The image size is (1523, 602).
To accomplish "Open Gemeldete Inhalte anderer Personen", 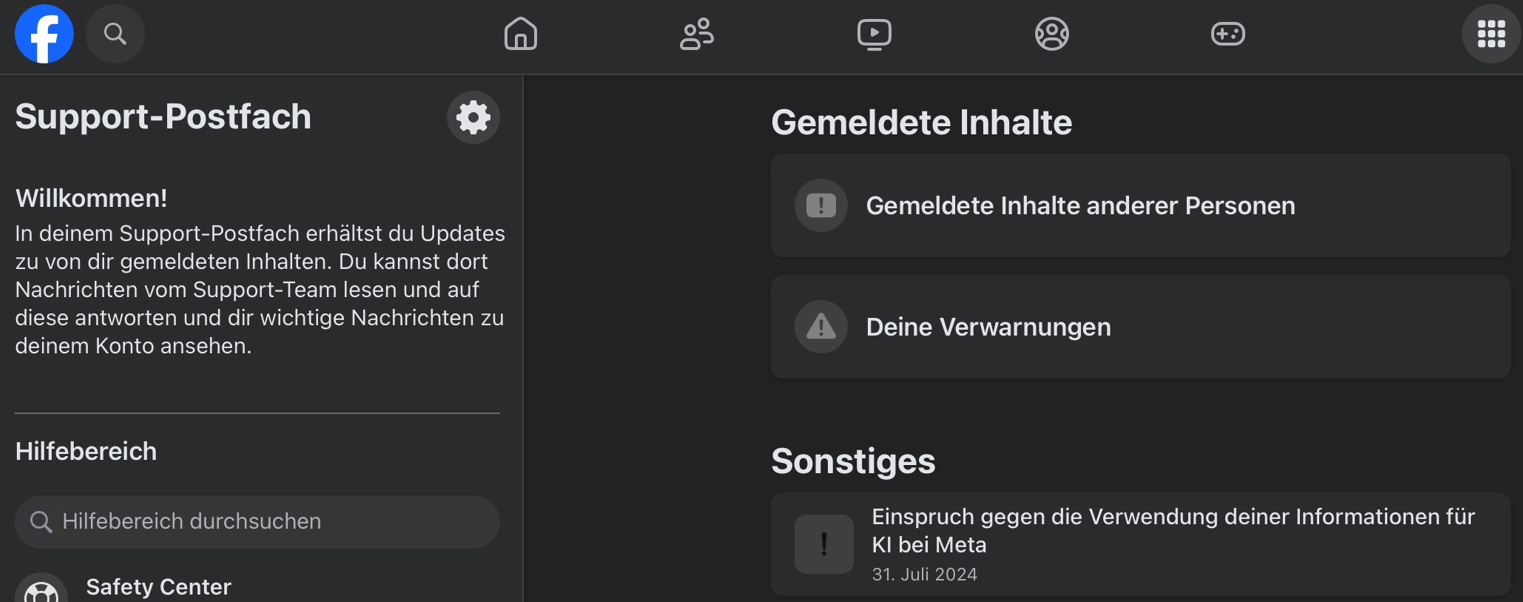I will [x=1080, y=206].
